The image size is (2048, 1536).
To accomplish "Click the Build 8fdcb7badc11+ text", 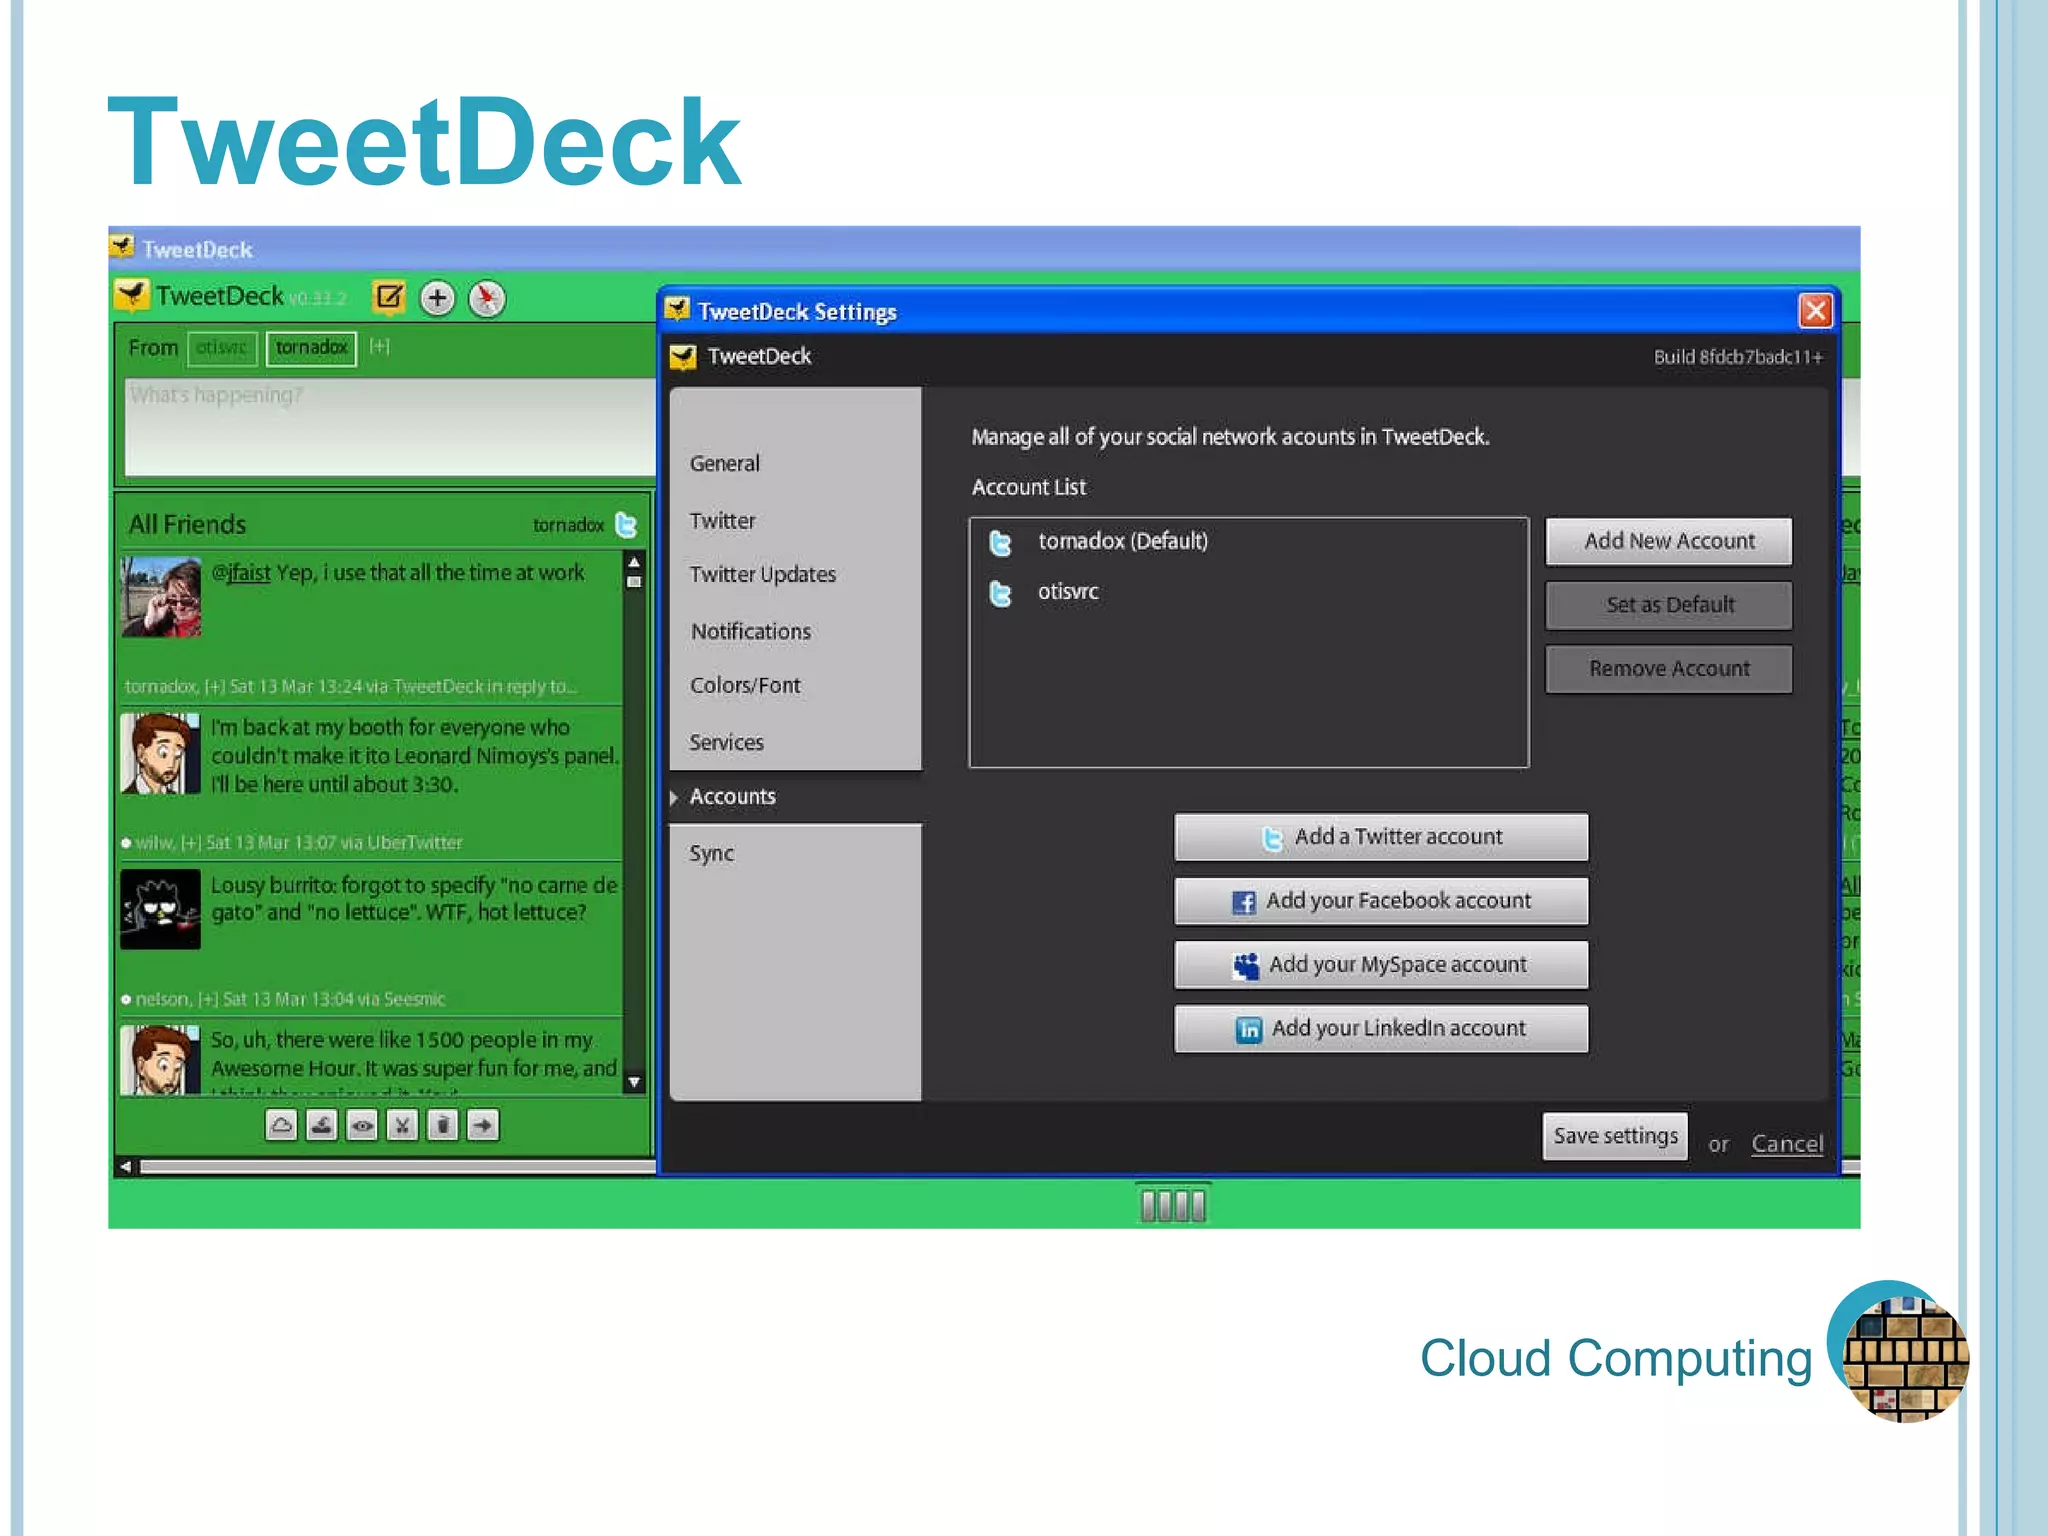I will point(1738,357).
